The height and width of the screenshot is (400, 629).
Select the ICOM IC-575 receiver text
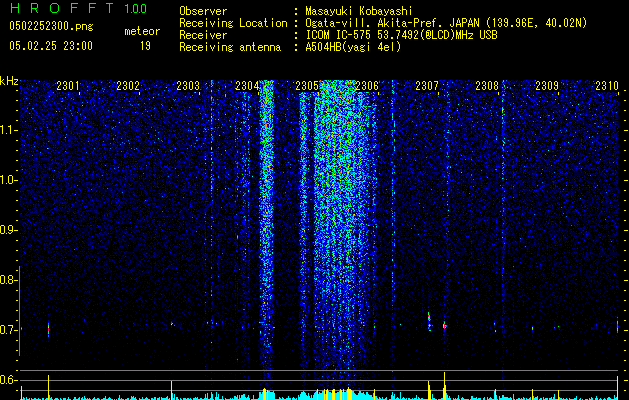click(x=401, y=35)
